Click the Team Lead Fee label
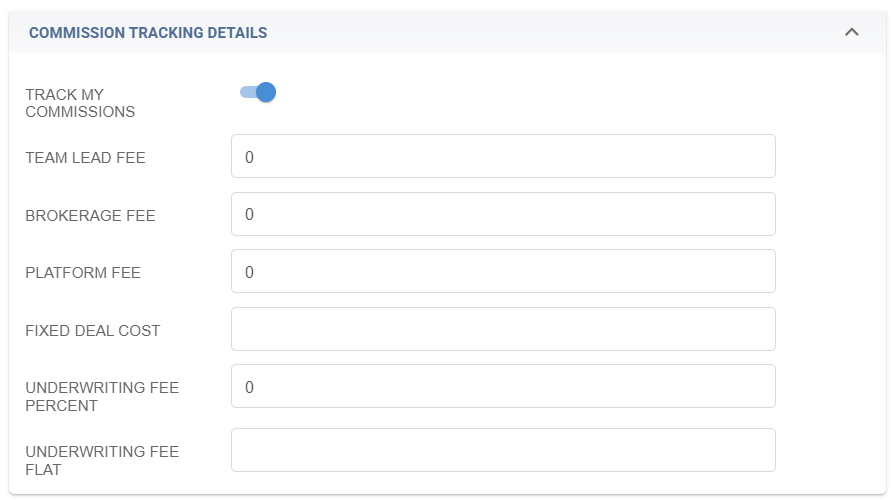Screen dimensions: 891x500 (85, 158)
